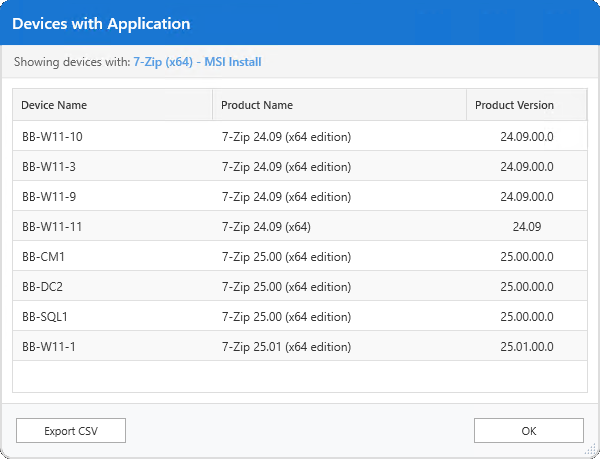600x459 pixels.
Task: Click version cell 25.01.00.0
Action: (x=527, y=347)
